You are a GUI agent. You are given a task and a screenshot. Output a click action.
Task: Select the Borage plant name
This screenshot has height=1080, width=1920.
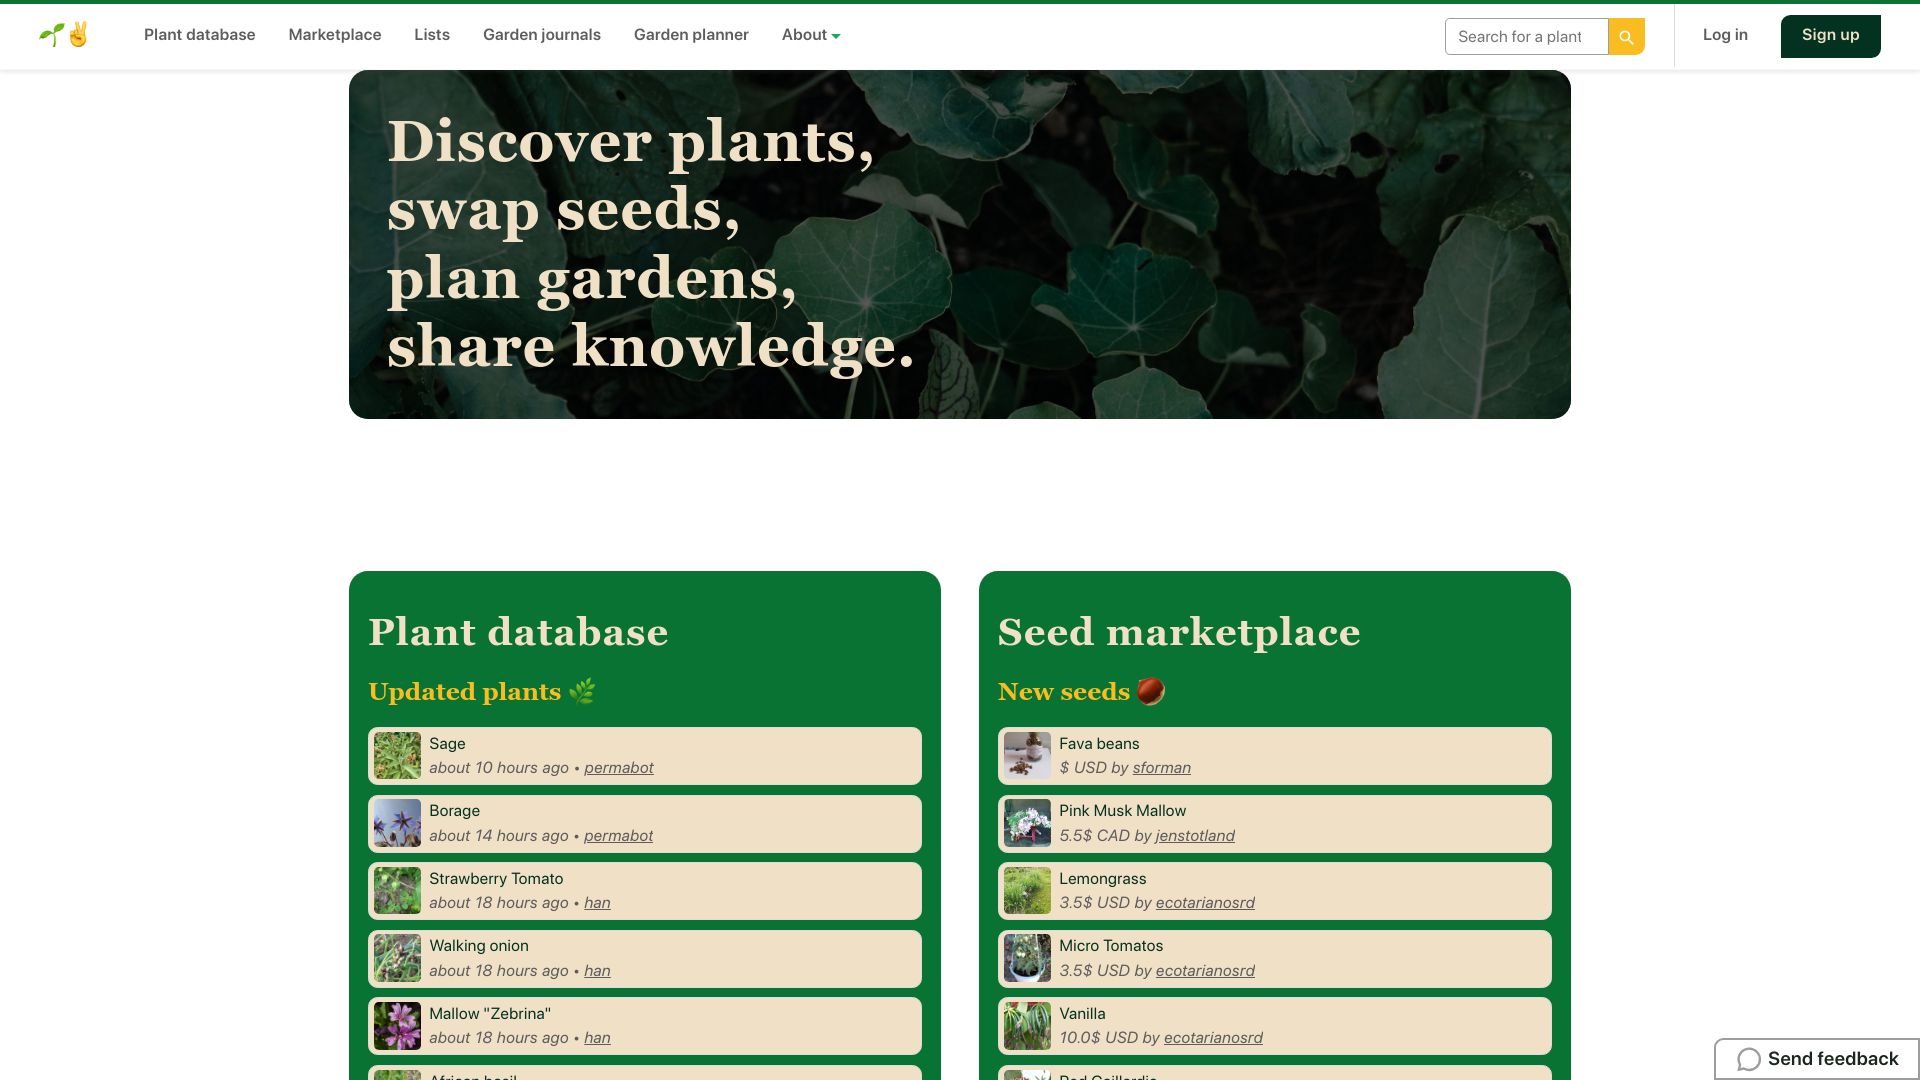454,811
